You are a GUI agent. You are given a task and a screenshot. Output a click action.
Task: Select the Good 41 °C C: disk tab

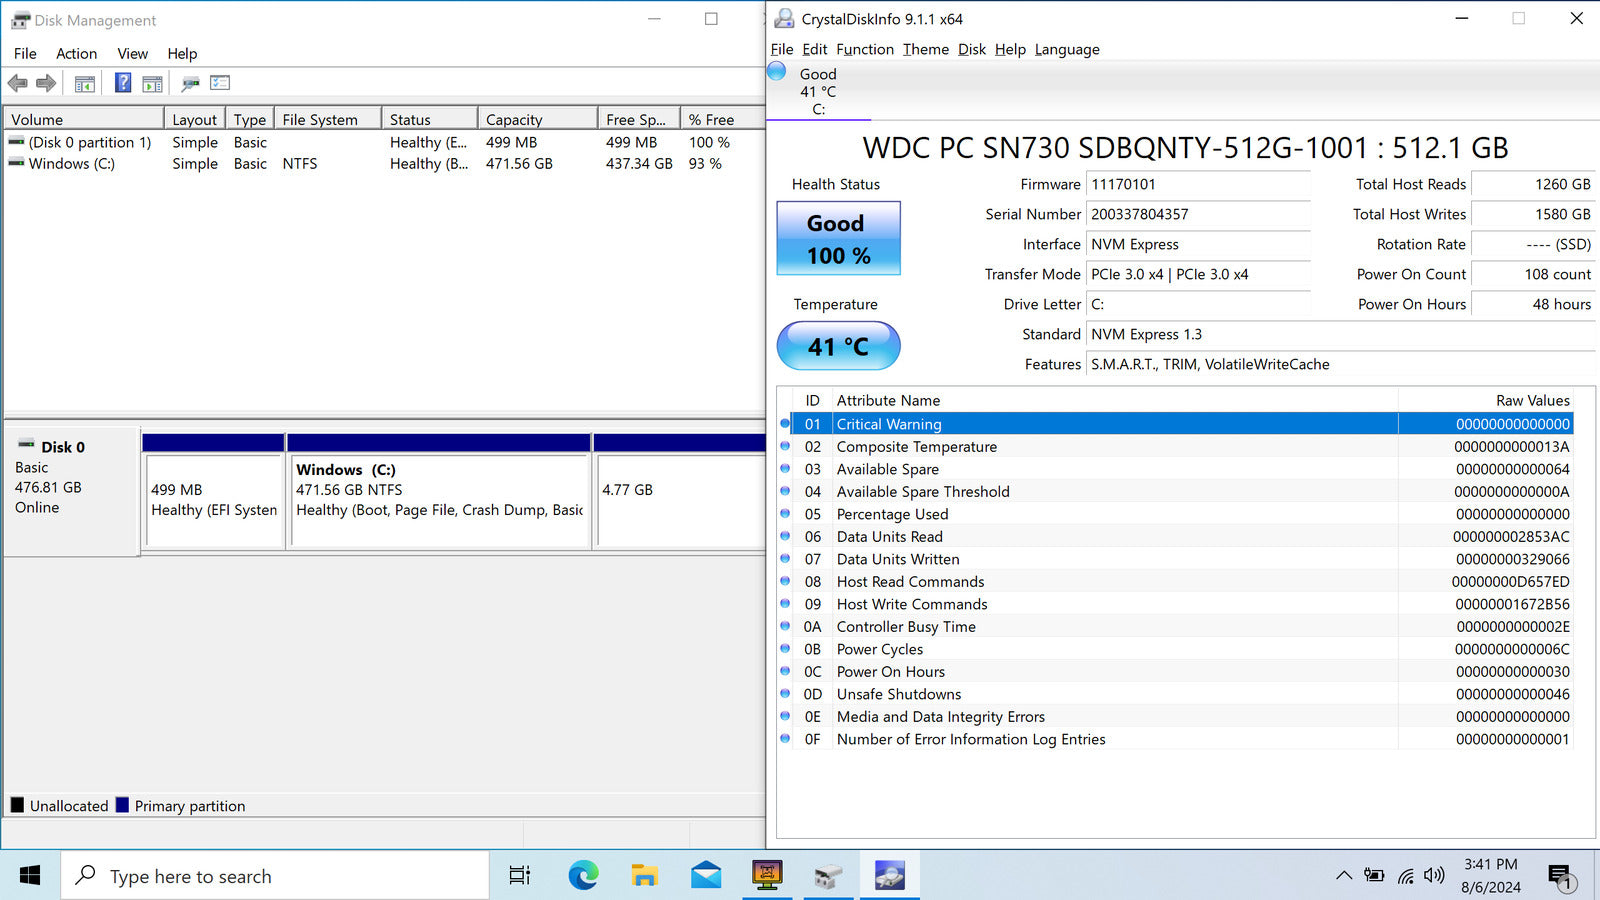pos(818,91)
